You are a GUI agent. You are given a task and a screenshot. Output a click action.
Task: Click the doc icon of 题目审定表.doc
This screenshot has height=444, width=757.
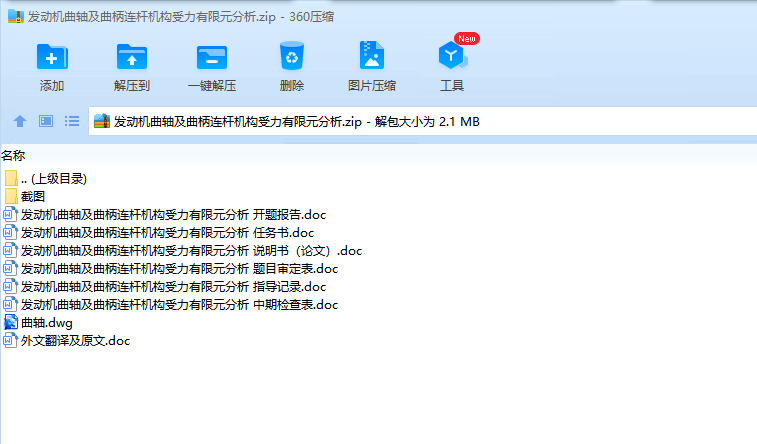10,268
